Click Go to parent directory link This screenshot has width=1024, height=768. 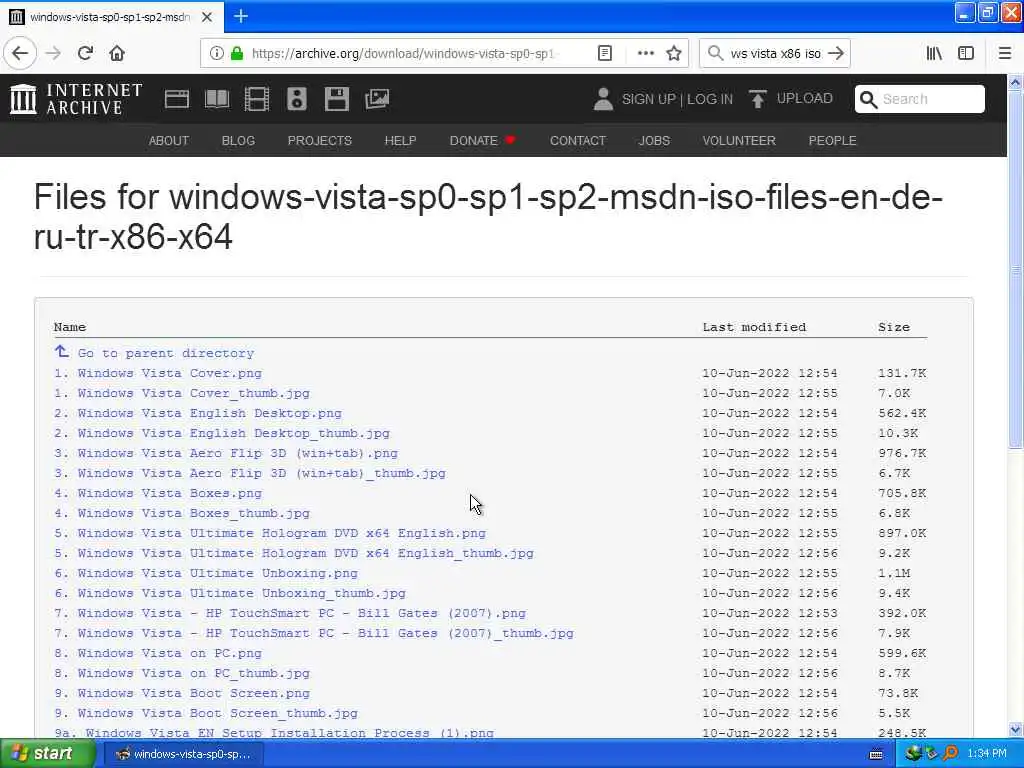(166, 353)
